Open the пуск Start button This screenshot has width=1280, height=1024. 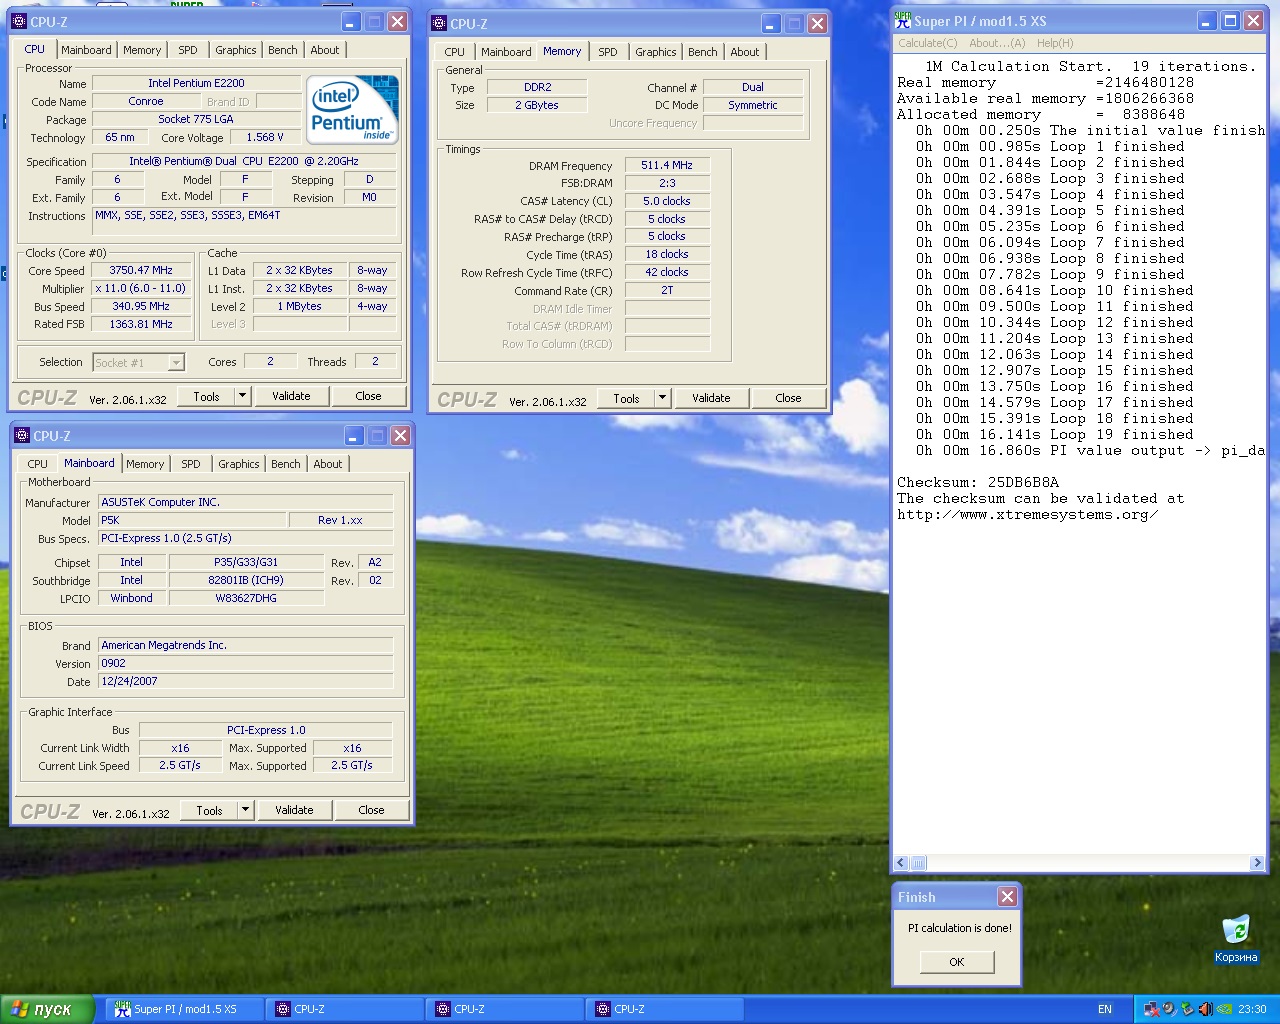(47, 1009)
